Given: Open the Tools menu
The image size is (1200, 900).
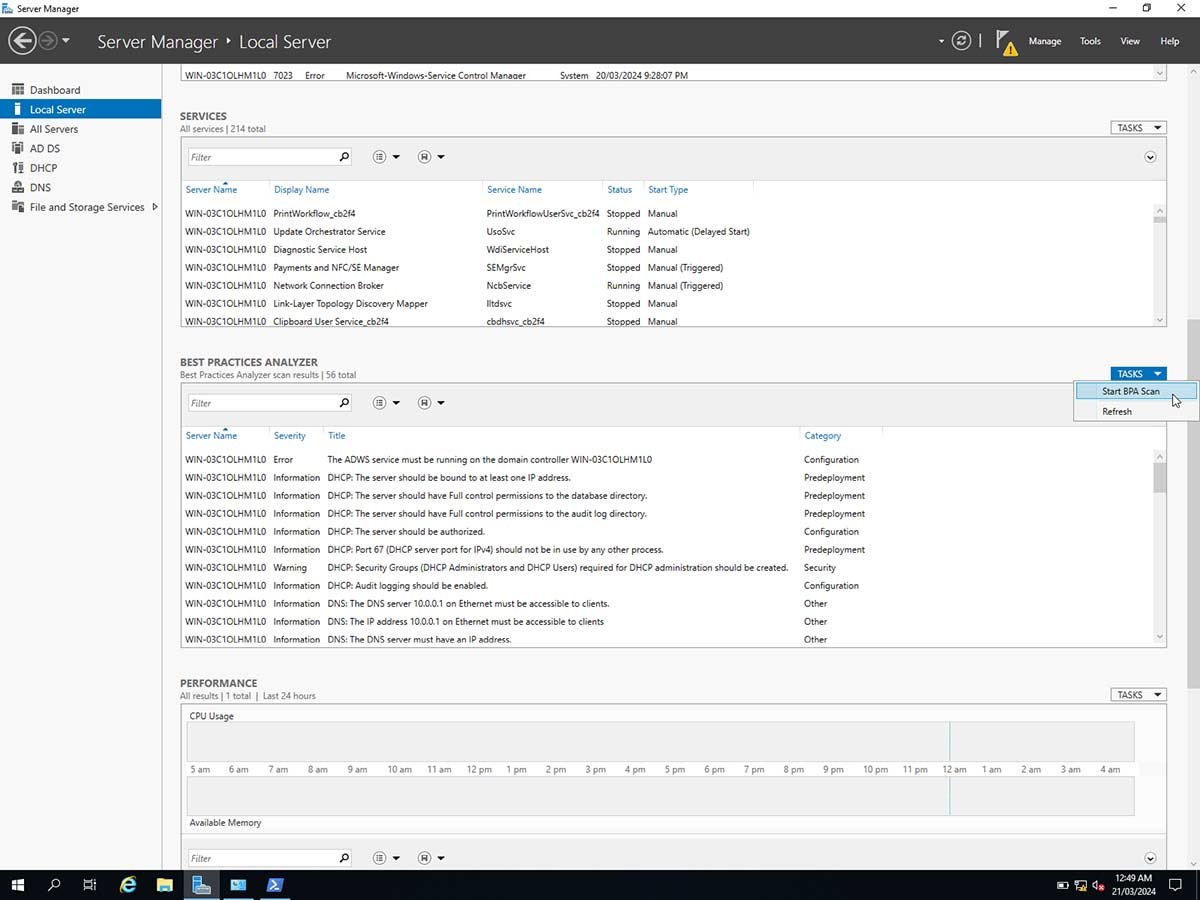Looking at the screenshot, I should [1090, 41].
